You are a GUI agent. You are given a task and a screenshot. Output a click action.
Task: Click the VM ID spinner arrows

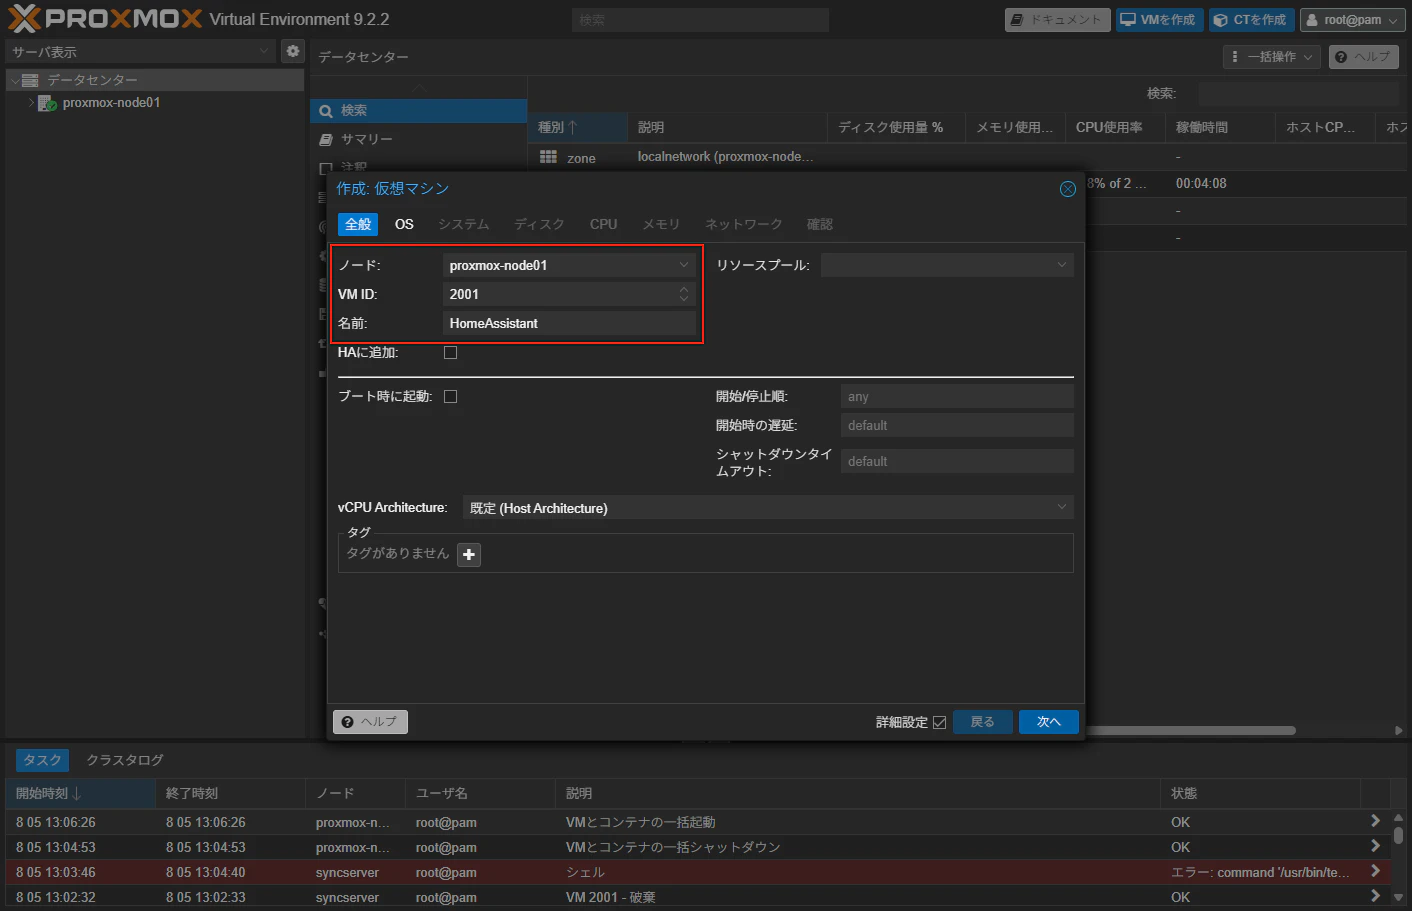click(684, 294)
